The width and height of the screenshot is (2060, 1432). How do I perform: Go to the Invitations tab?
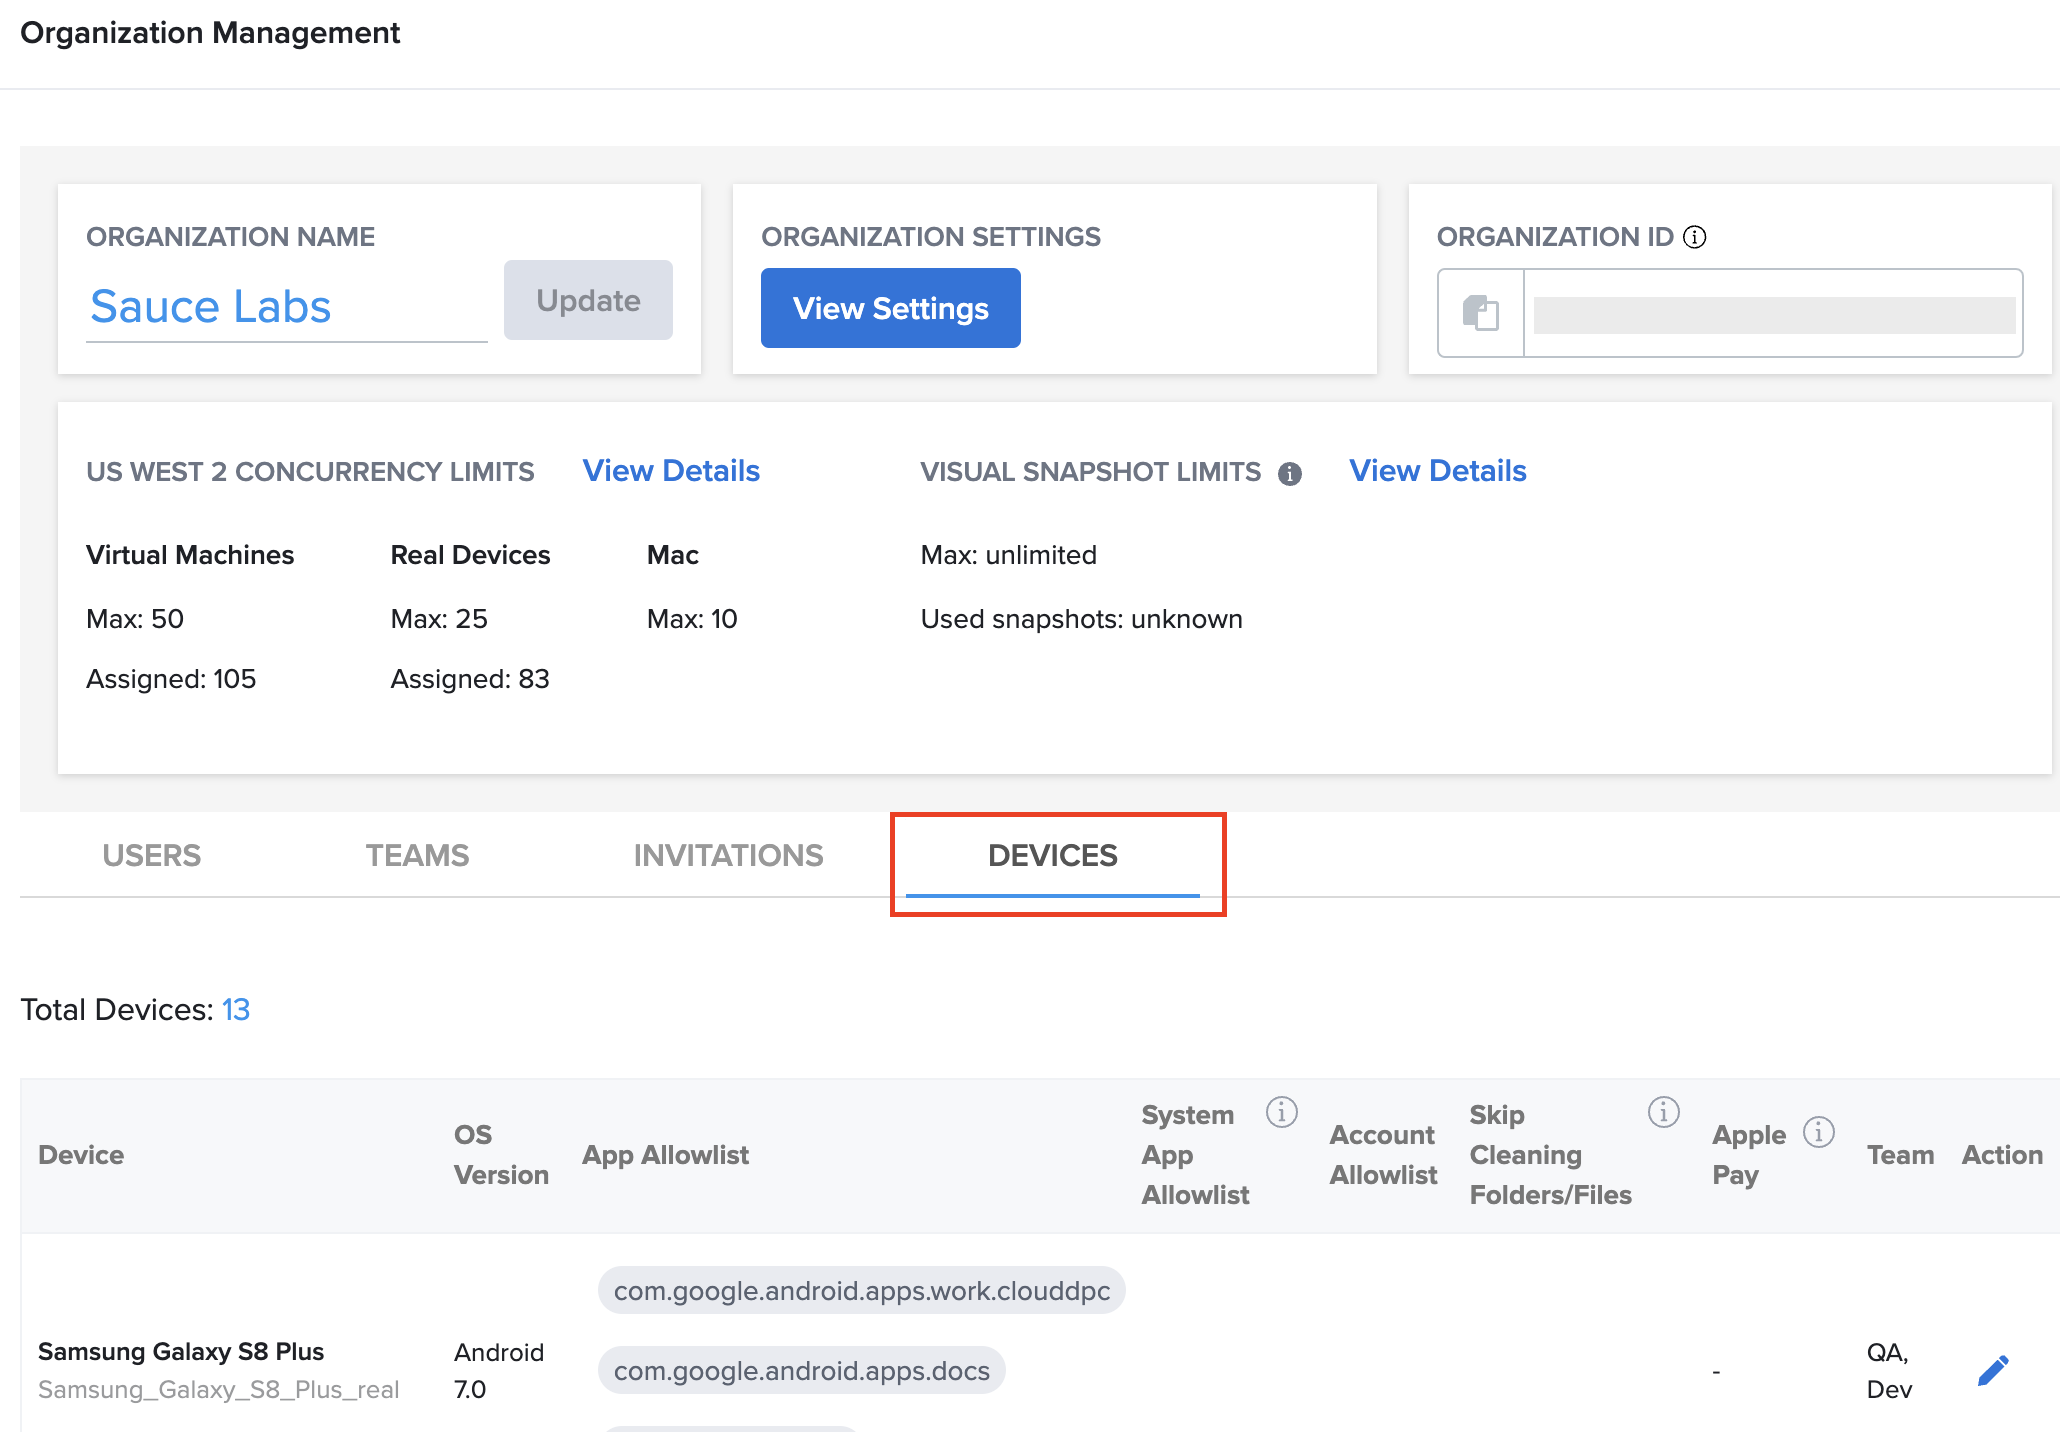pos(728,856)
